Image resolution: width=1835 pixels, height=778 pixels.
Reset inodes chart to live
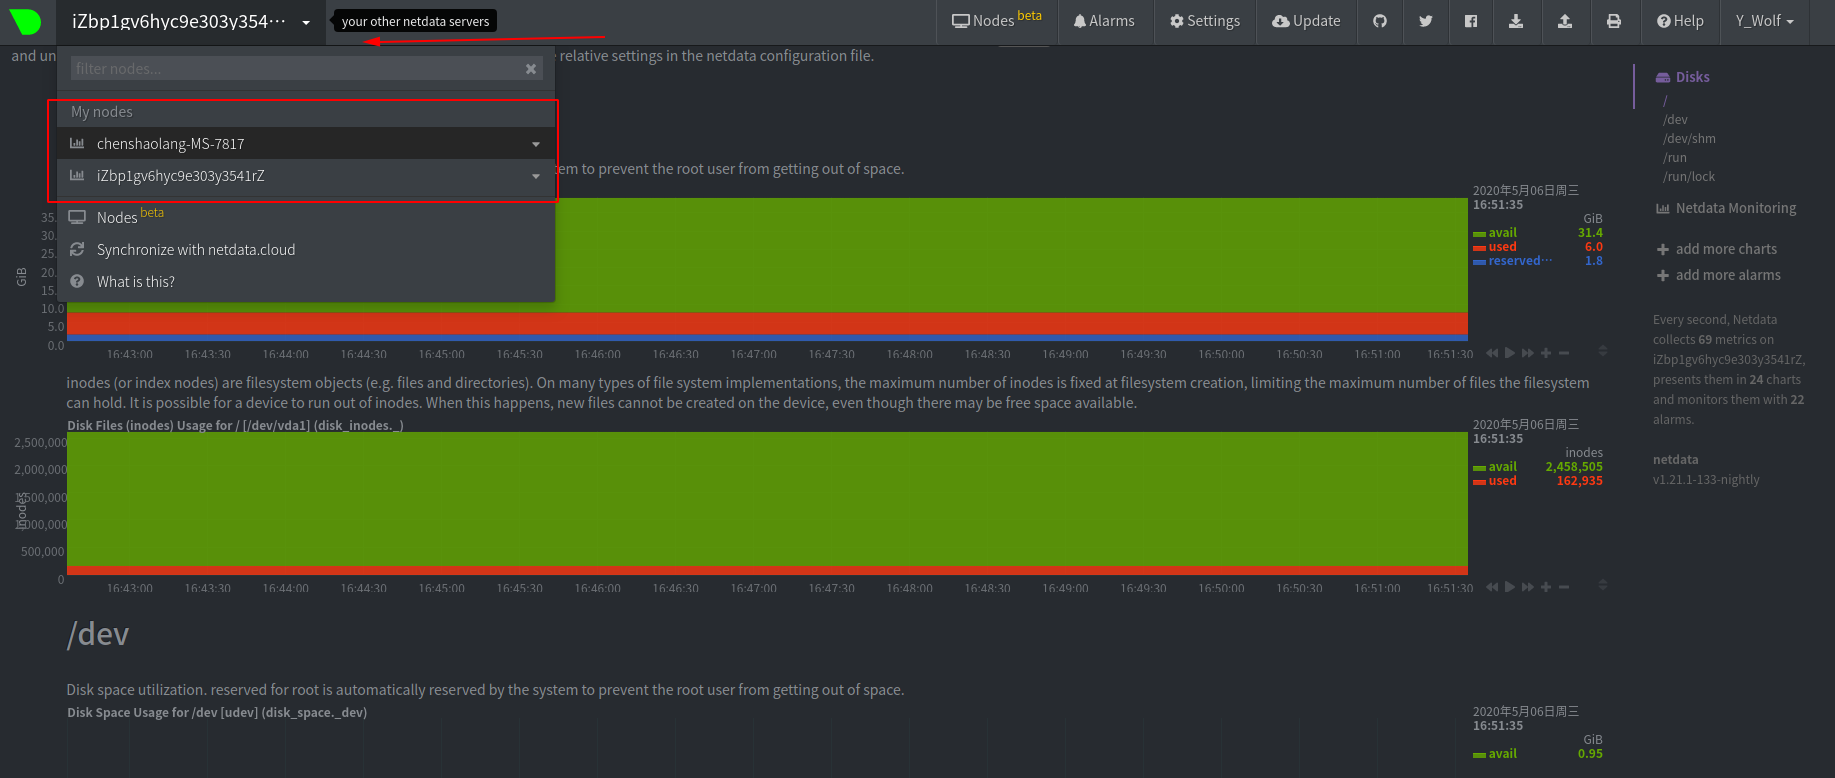(x=1510, y=587)
